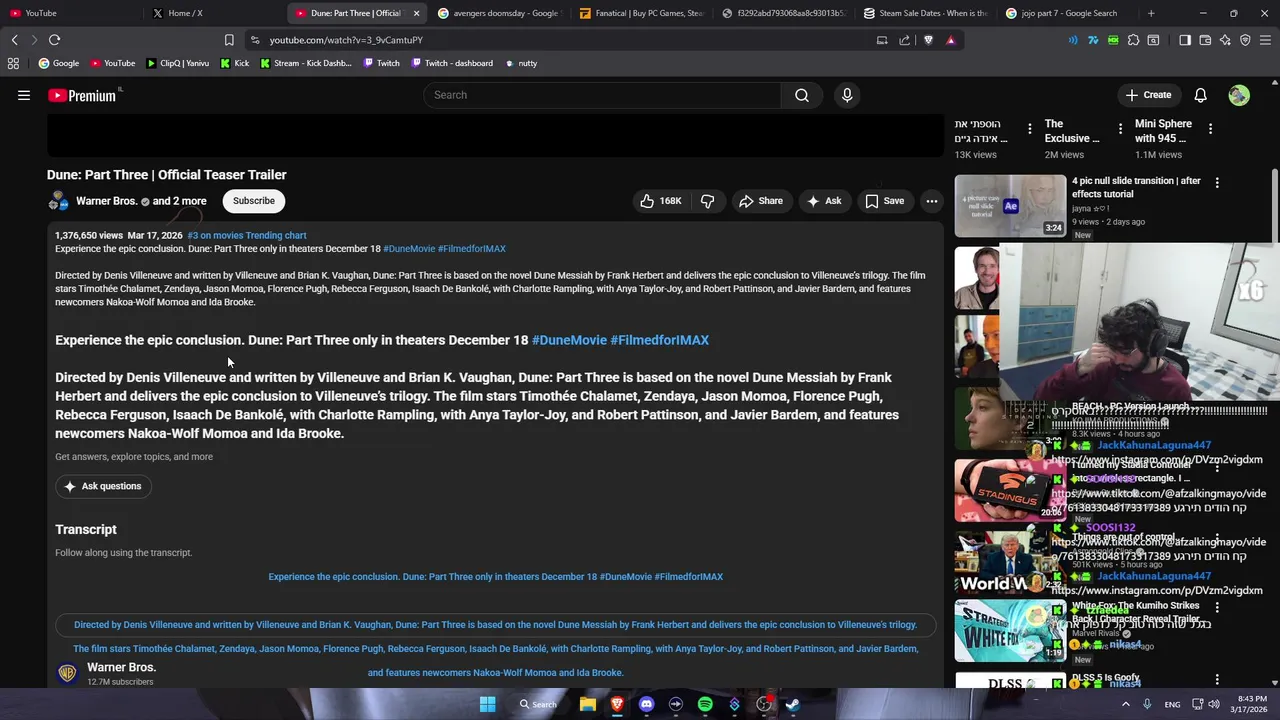Open YouTube notifications bell
The image size is (1280, 720).
[1200, 95]
